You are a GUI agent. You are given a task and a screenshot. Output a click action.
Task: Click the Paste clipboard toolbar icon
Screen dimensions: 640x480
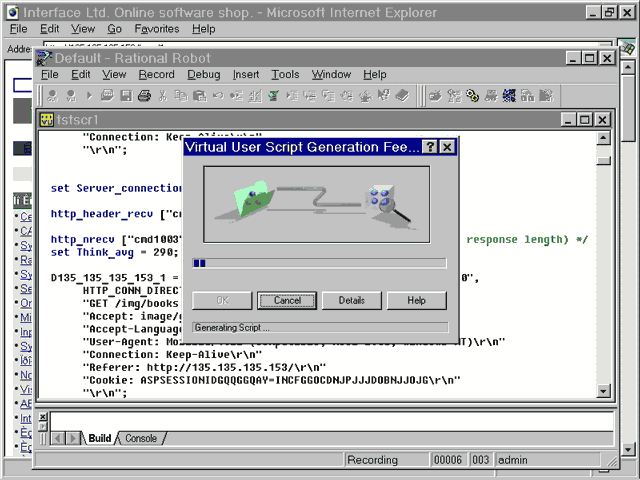(199, 96)
